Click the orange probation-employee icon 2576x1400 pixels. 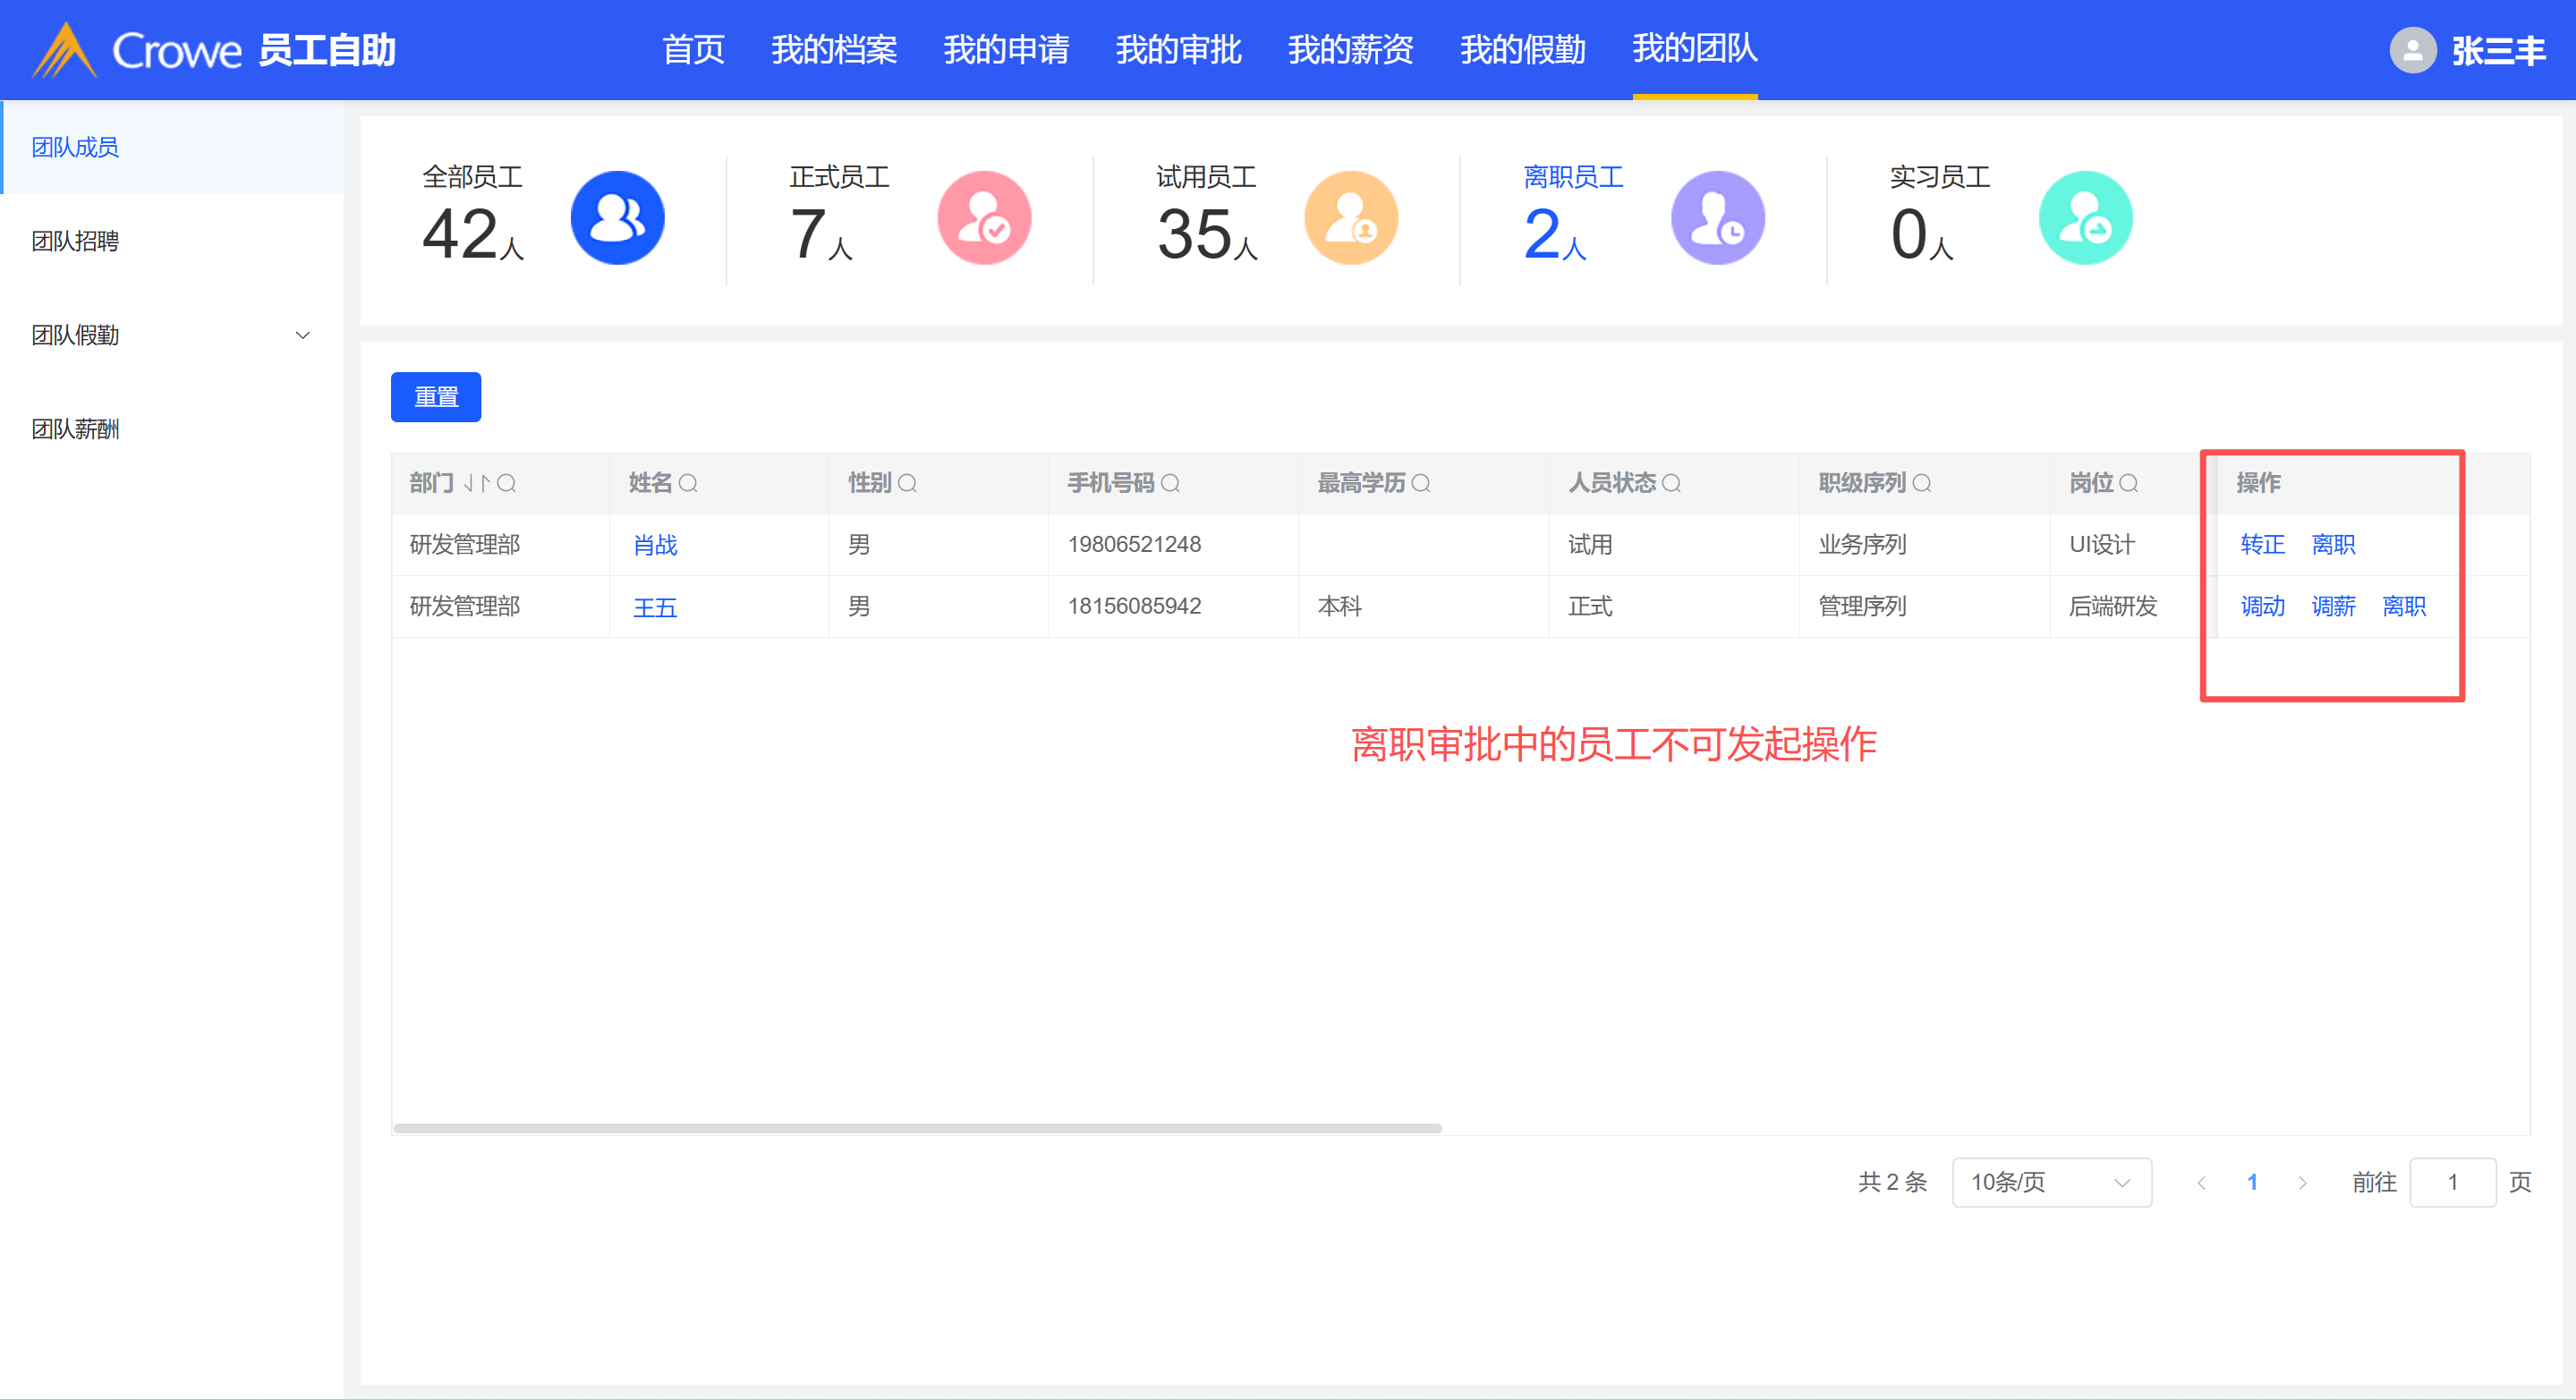pos(1351,218)
